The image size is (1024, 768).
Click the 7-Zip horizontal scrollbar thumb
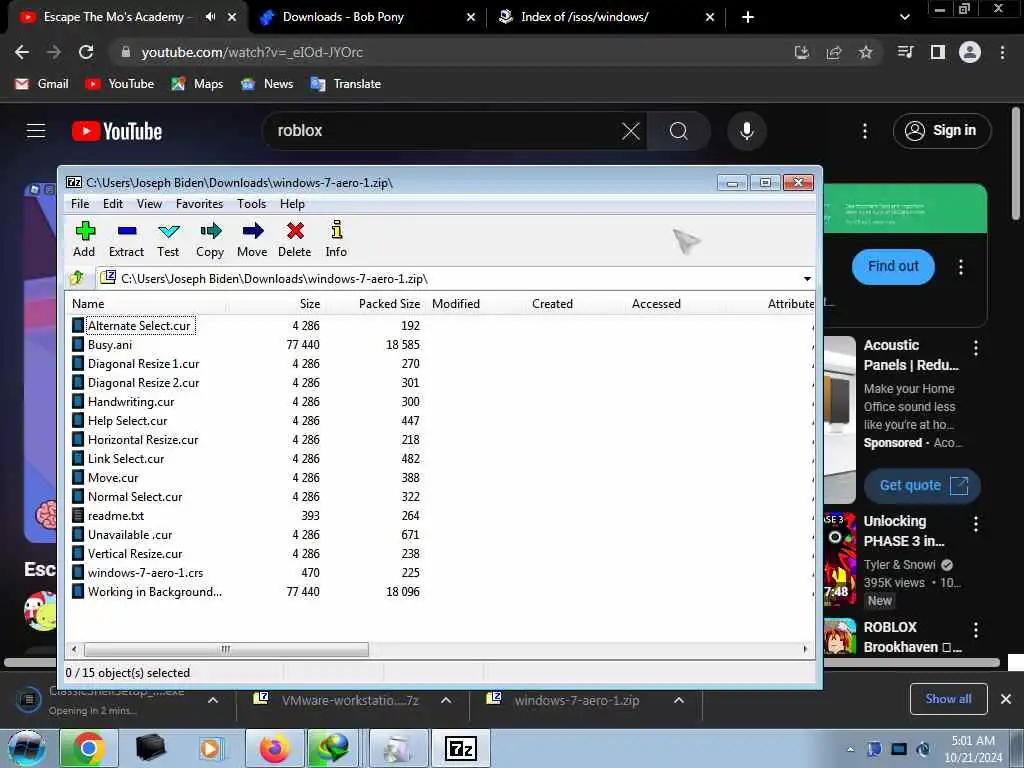click(226, 649)
